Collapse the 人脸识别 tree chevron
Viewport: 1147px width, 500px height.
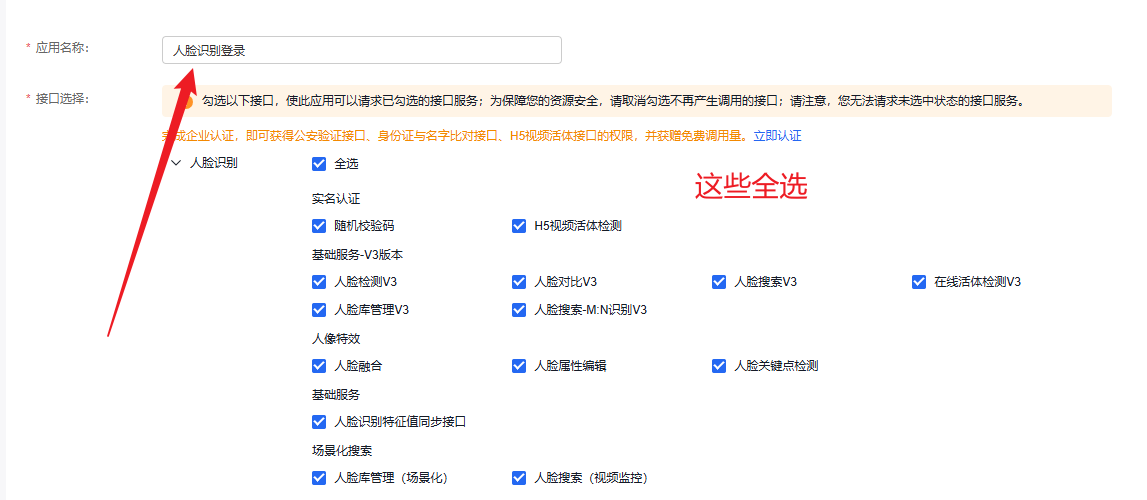[176, 163]
